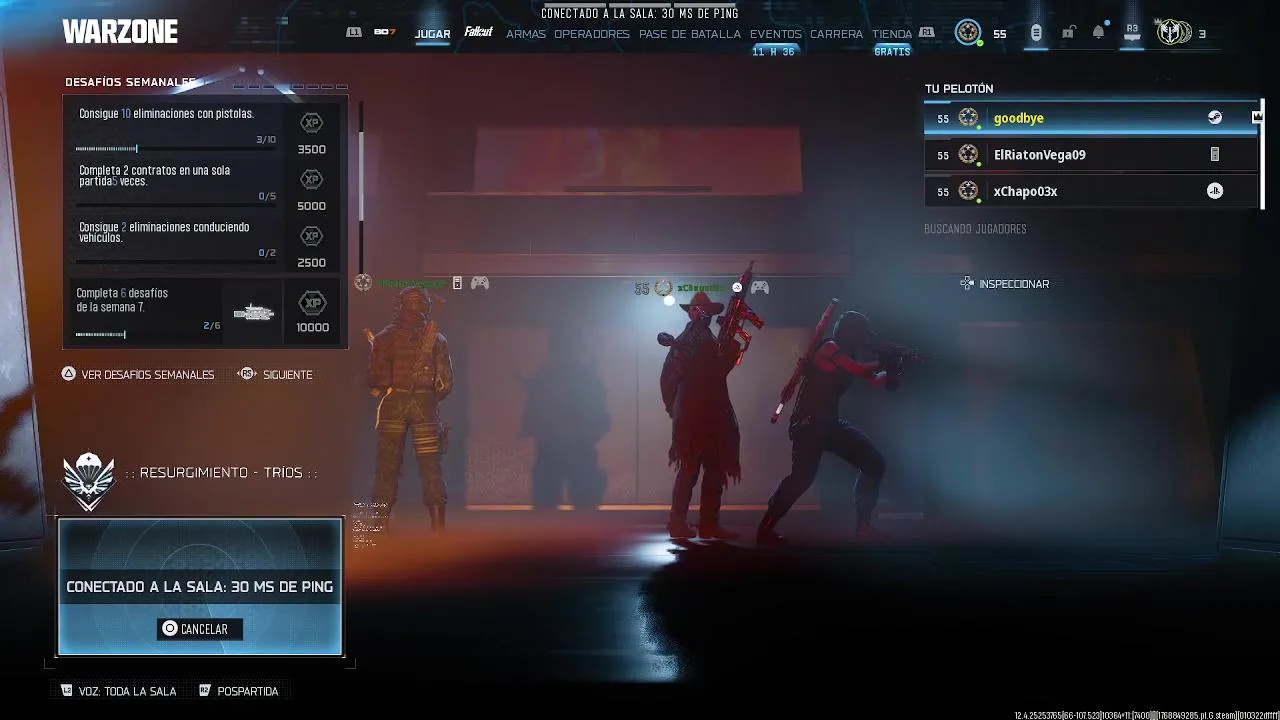Click the R1 bumper icon in the top bar
Screen dimensions: 1280x720
[x=926, y=33]
